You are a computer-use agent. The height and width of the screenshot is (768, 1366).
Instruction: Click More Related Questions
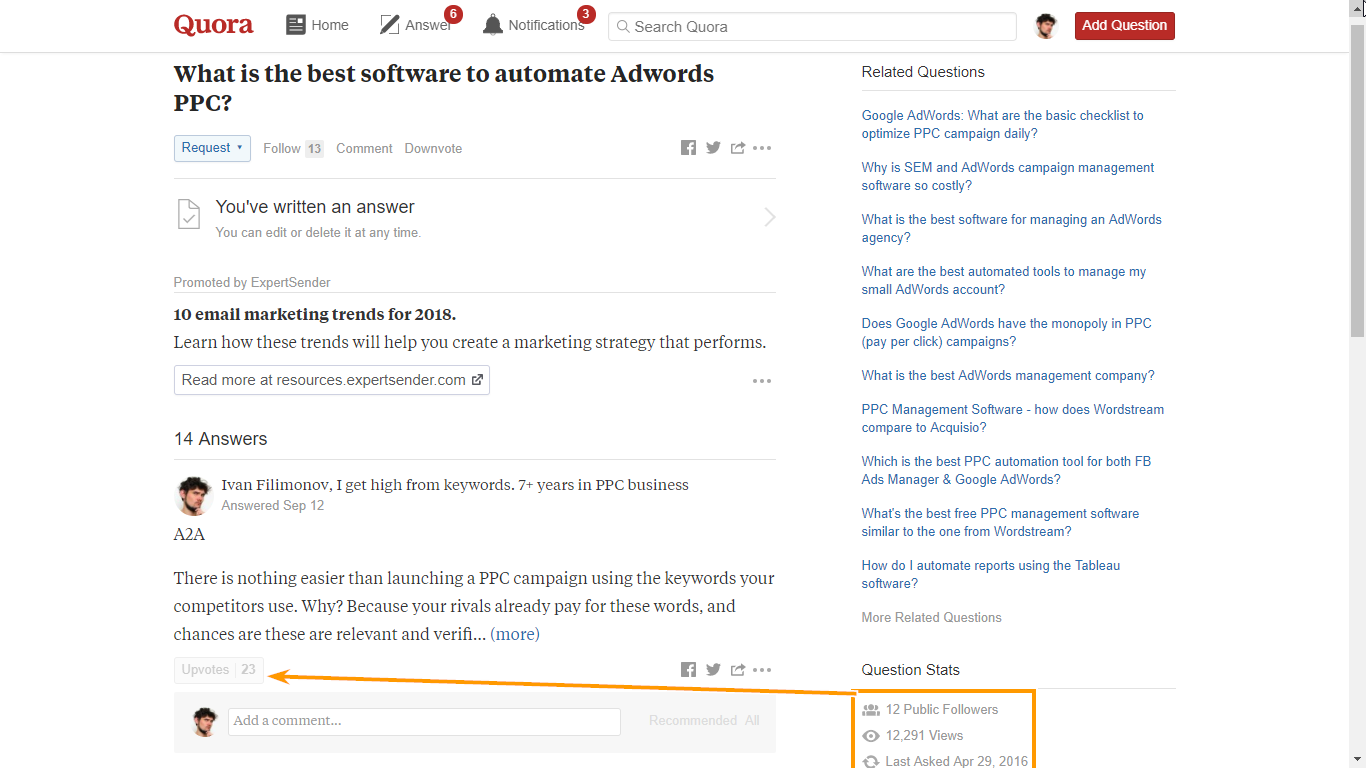[x=932, y=617]
